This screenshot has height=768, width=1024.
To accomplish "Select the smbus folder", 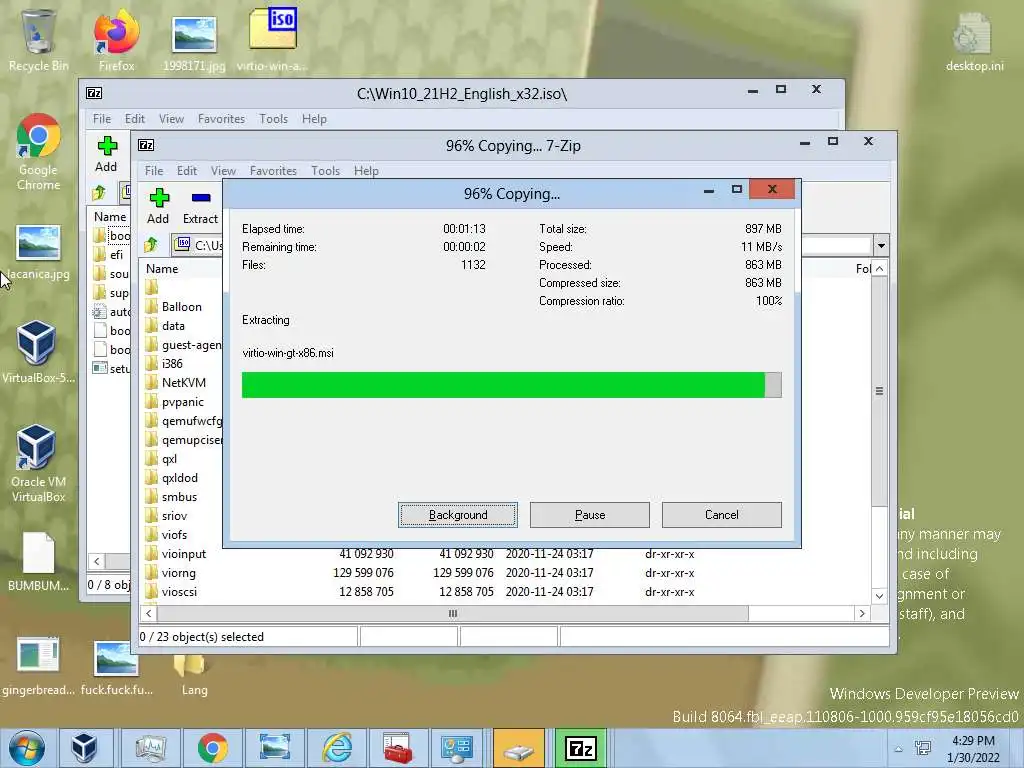I will click(179, 496).
